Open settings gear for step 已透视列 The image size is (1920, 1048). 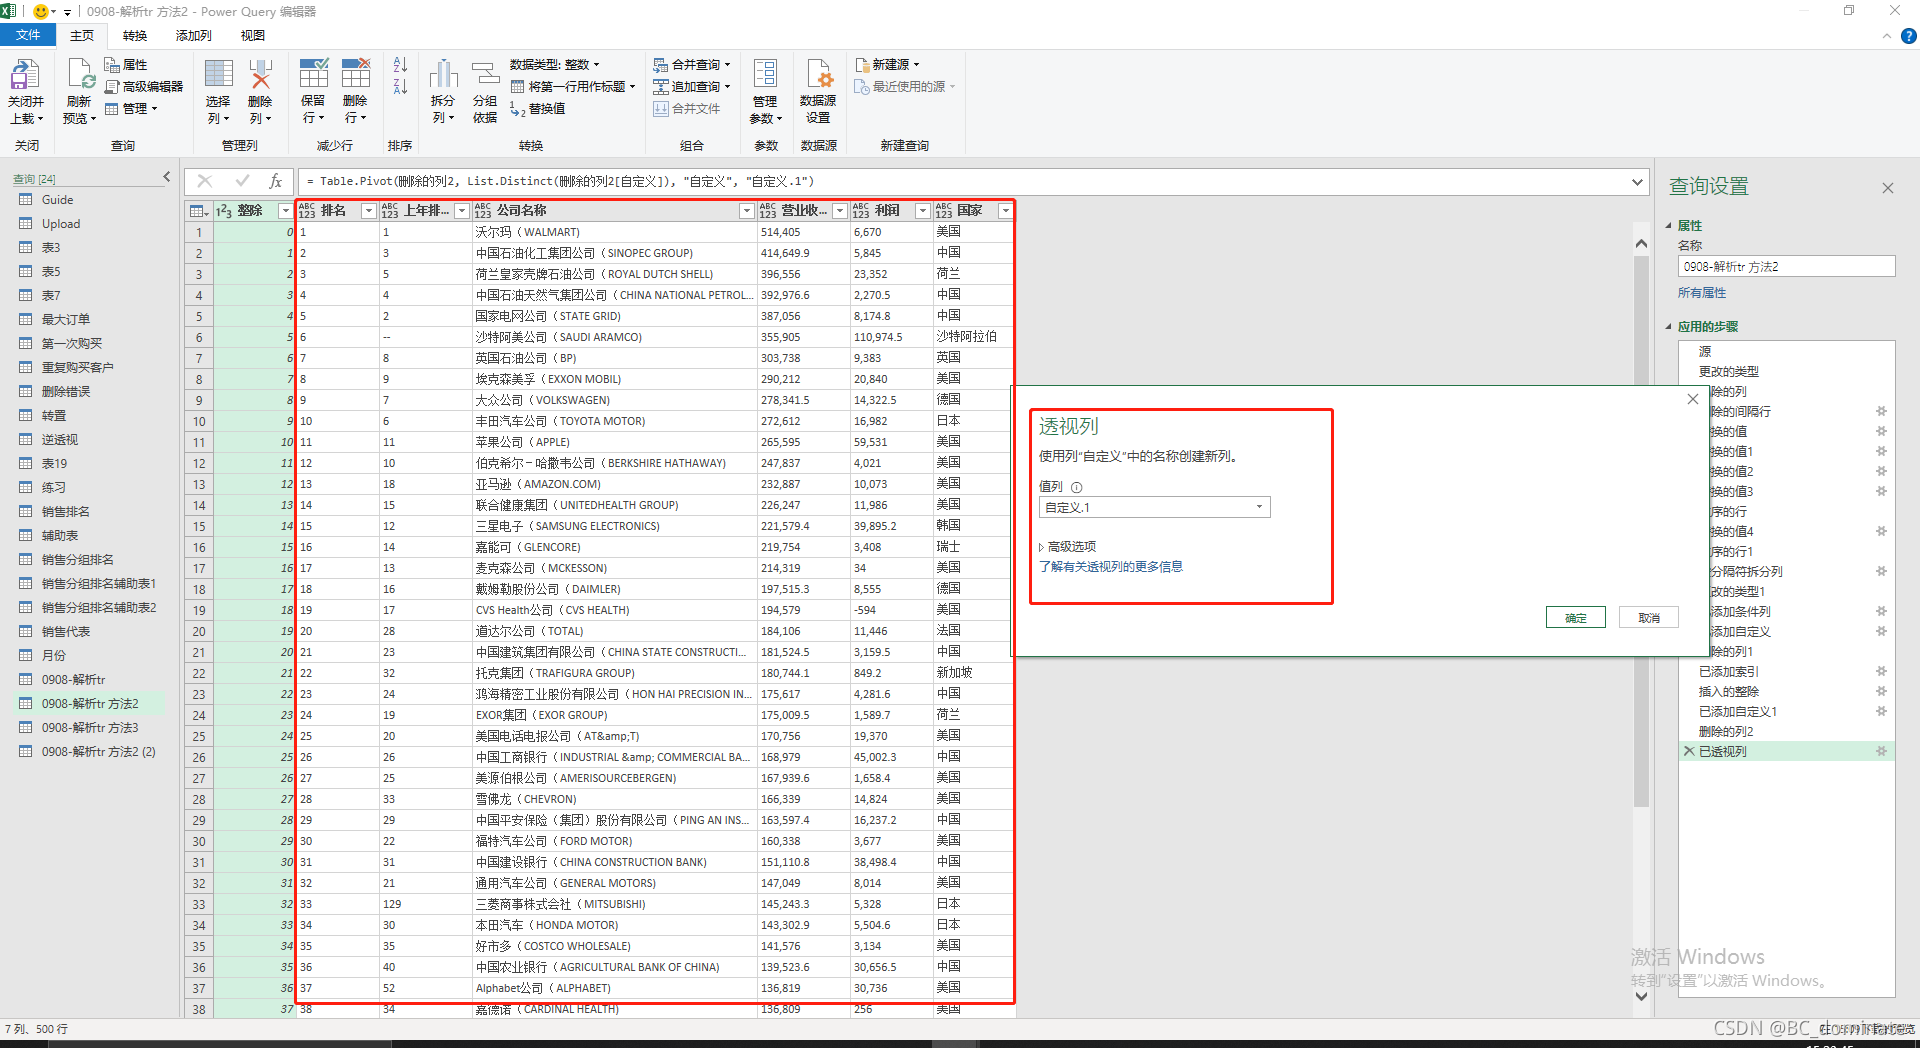[1881, 751]
